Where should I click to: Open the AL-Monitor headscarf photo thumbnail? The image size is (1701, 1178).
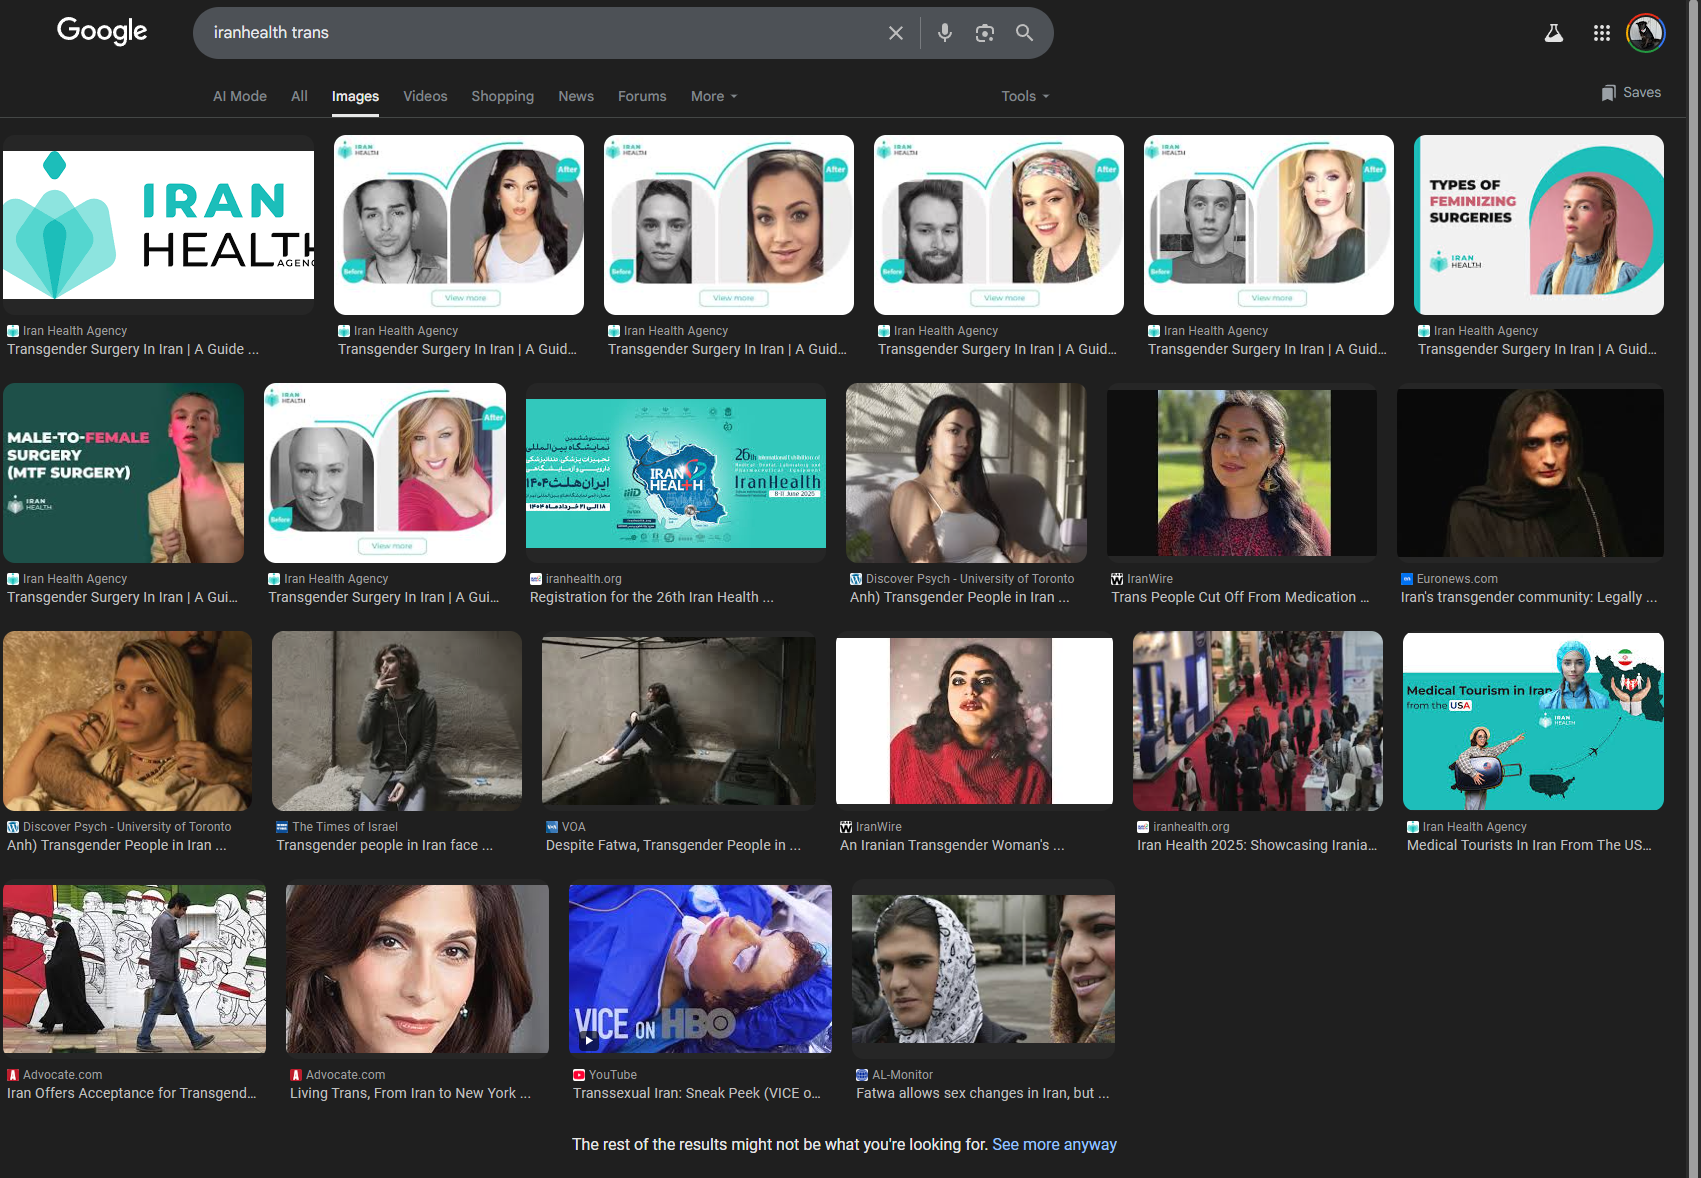pyautogui.click(x=983, y=969)
